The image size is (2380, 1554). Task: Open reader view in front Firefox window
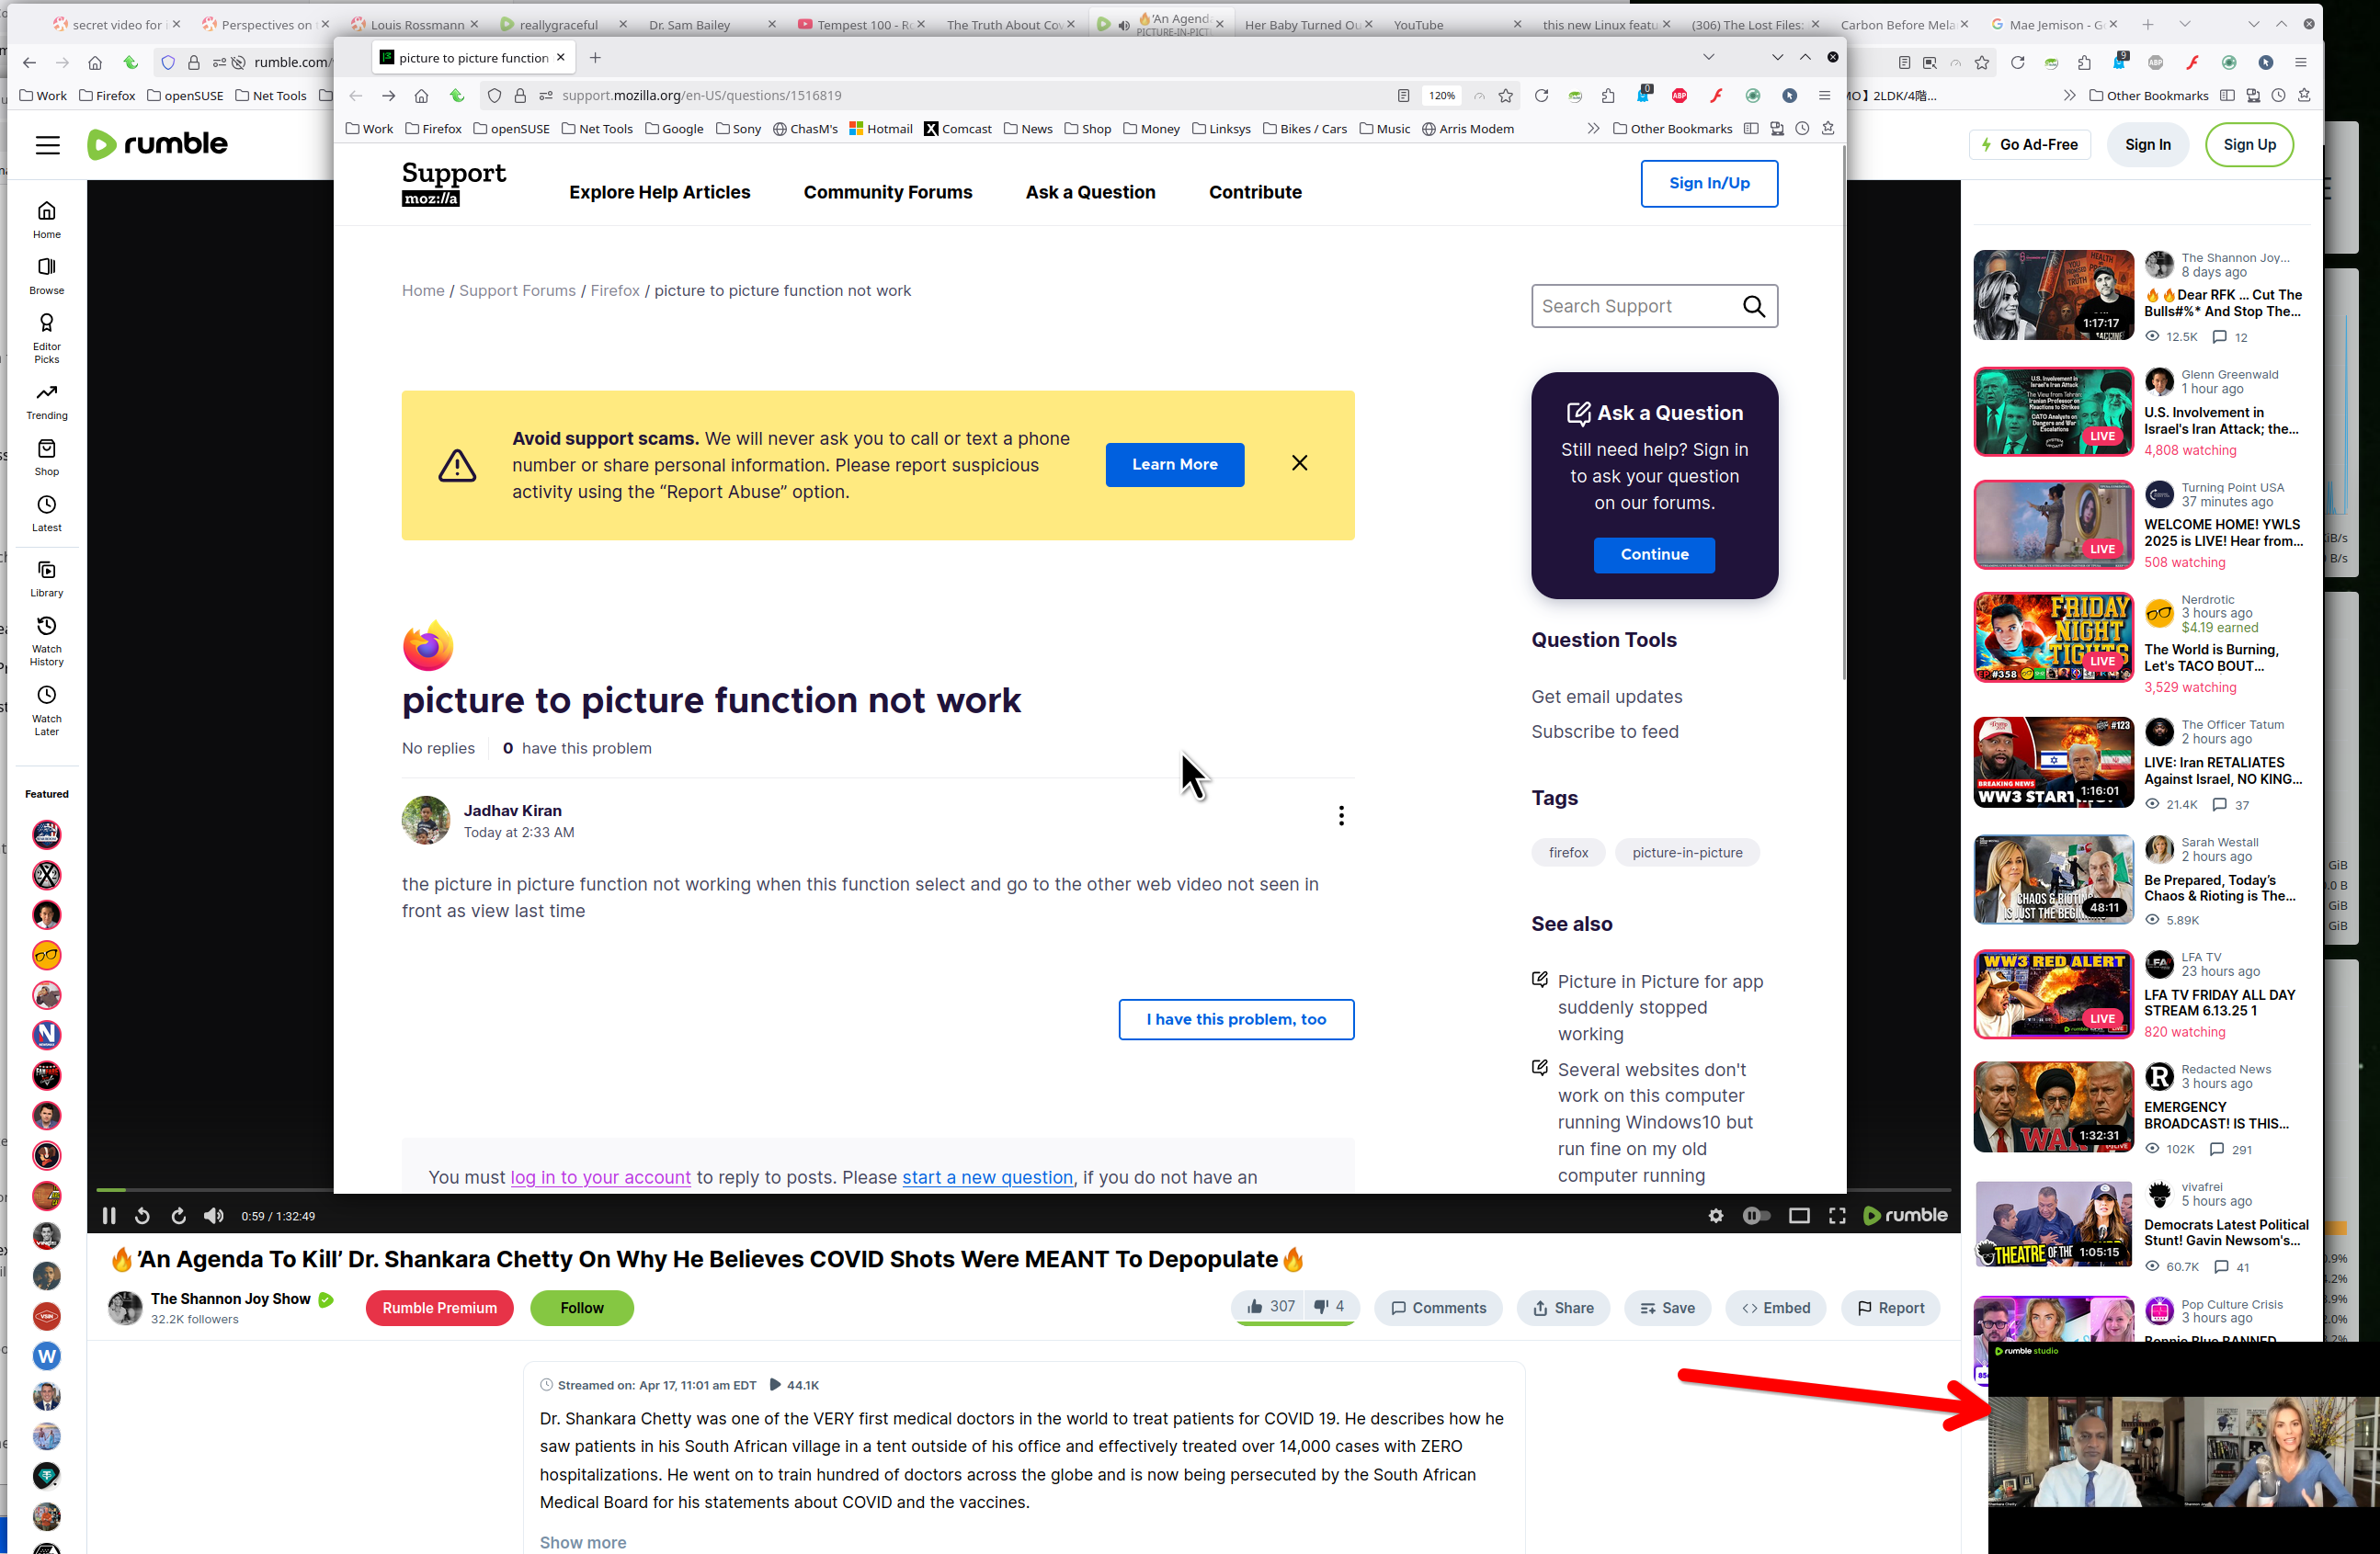pos(1404,95)
